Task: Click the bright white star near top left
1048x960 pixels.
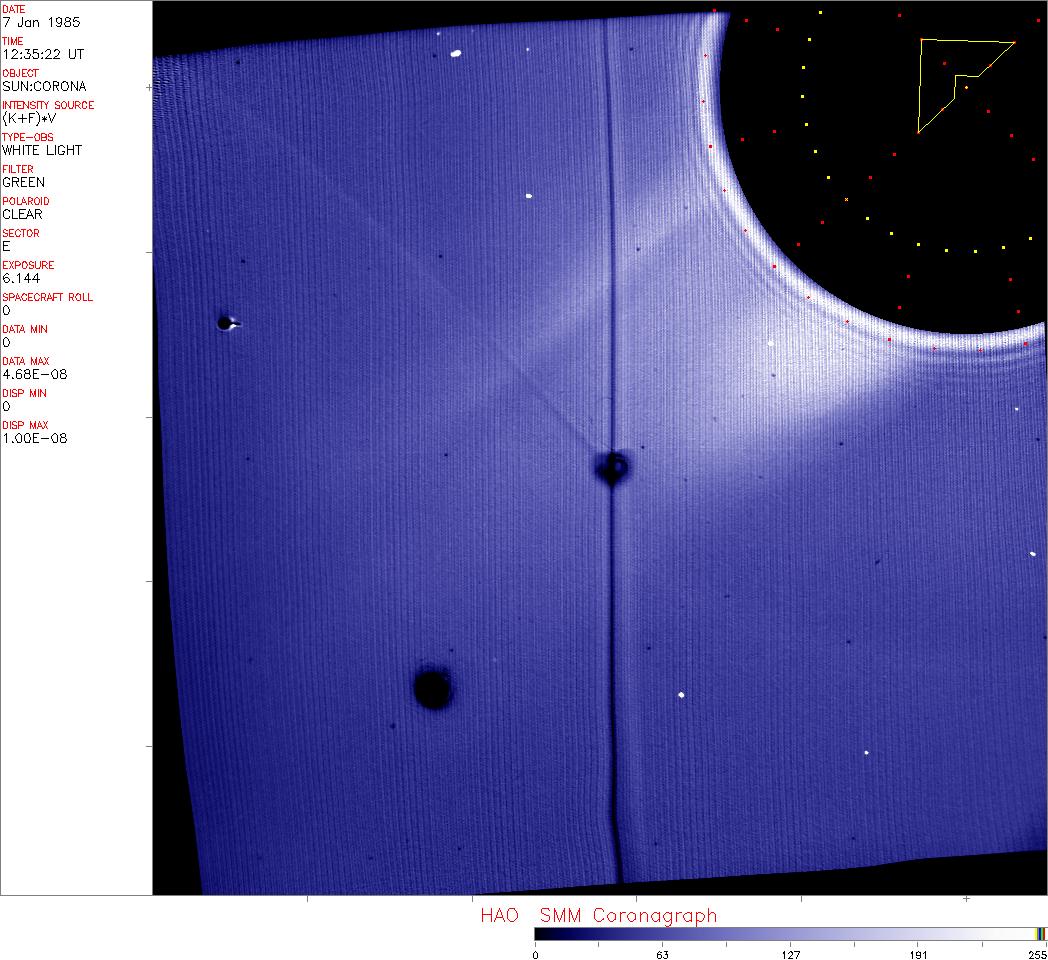Action: [x=455, y=53]
